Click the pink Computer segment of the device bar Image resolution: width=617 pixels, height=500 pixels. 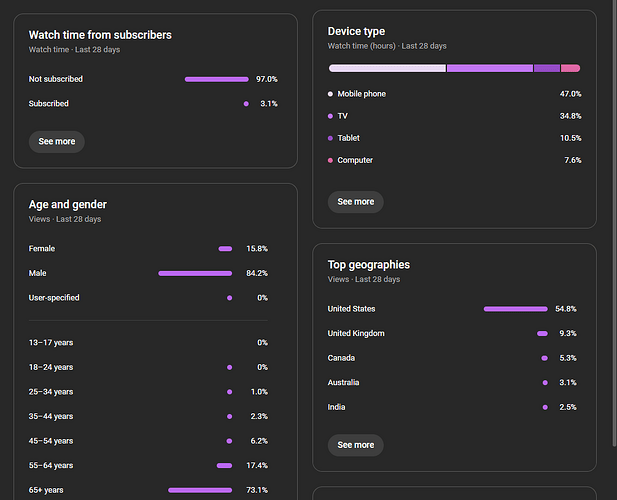click(570, 68)
